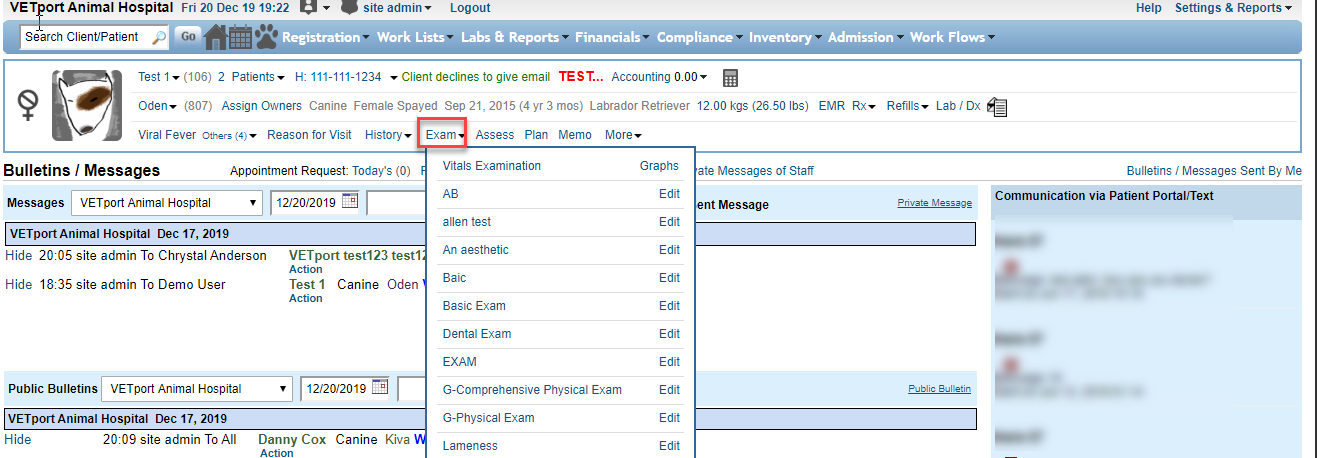Screen dimensions: 1317x458
Task: Click Reason for Visit link
Action: pyautogui.click(x=310, y=135)
